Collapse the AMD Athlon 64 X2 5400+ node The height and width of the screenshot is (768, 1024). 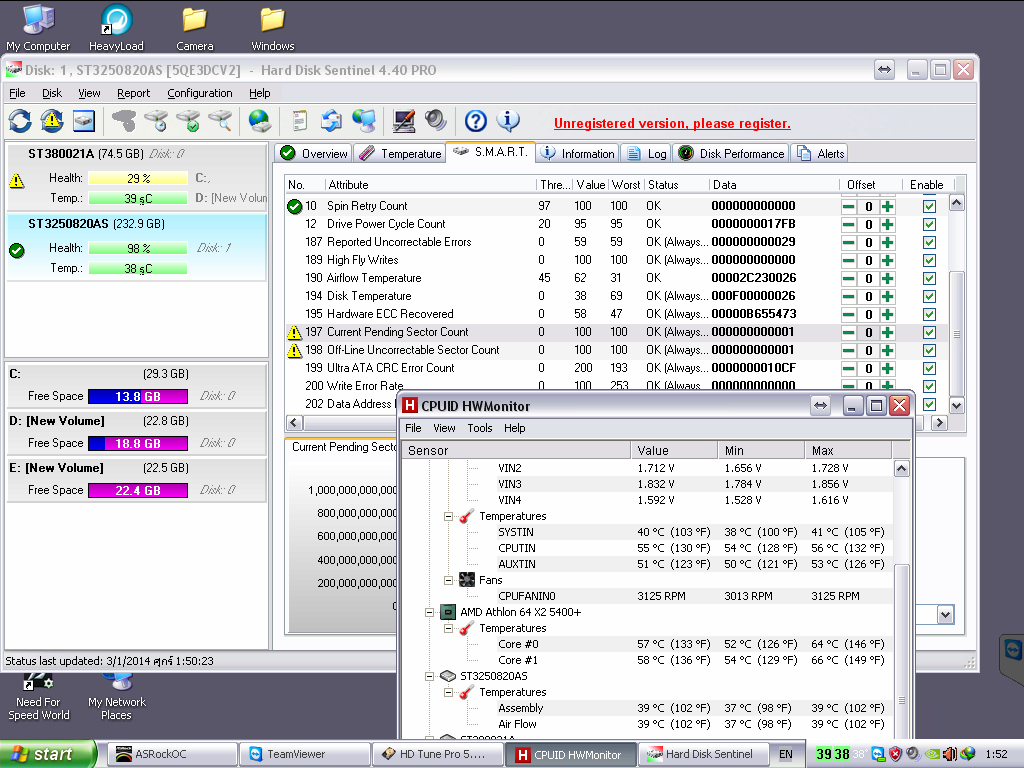[x=429, y=612]
